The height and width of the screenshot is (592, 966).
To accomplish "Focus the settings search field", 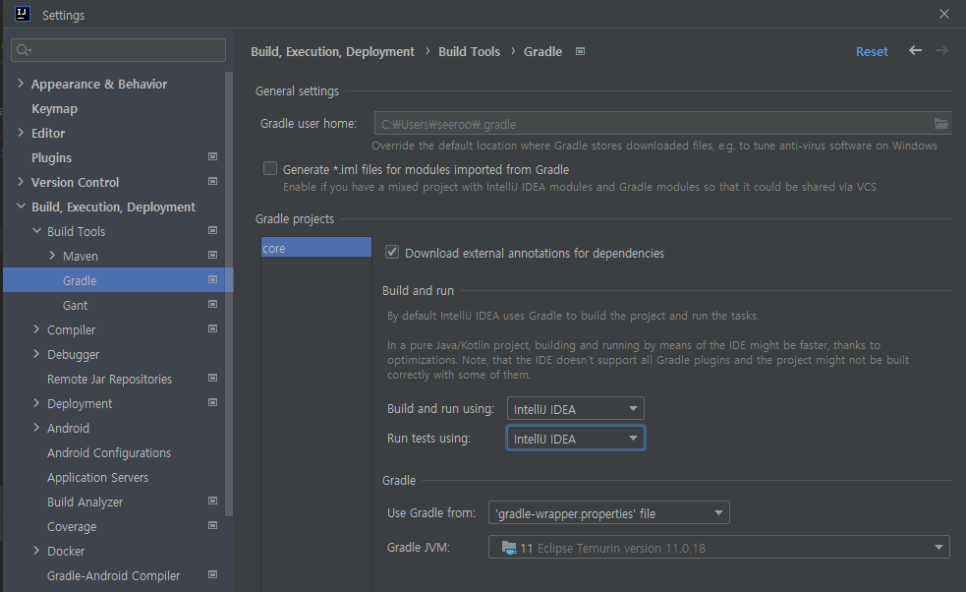I will [118, 50].
